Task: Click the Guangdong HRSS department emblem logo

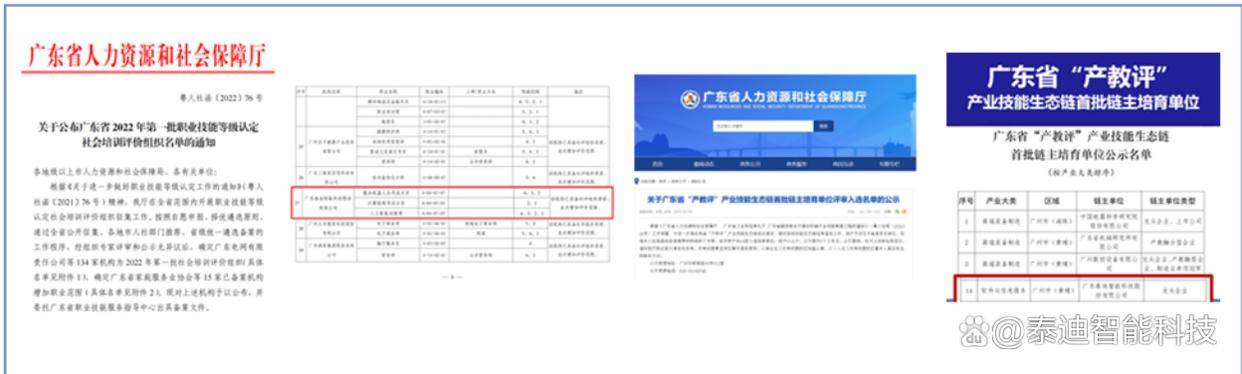Action: click(690, 99)
